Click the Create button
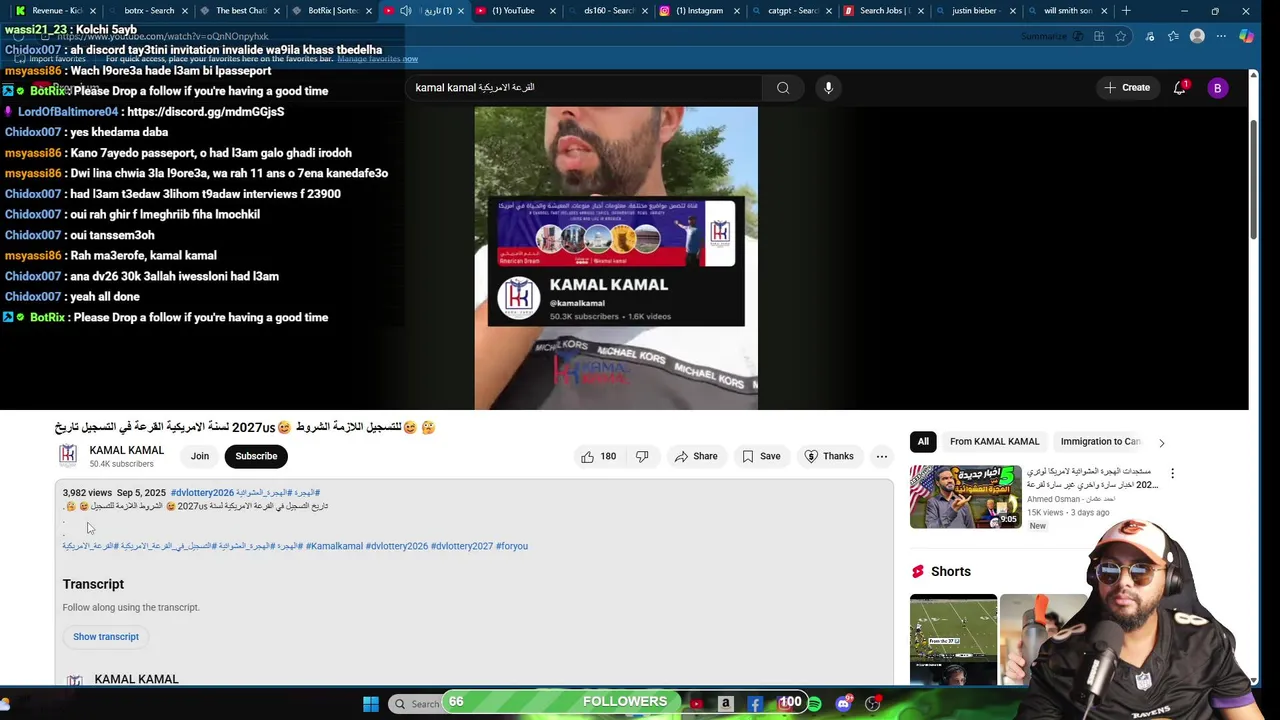The image size is (1280, 720). [x=1126, y=88]
